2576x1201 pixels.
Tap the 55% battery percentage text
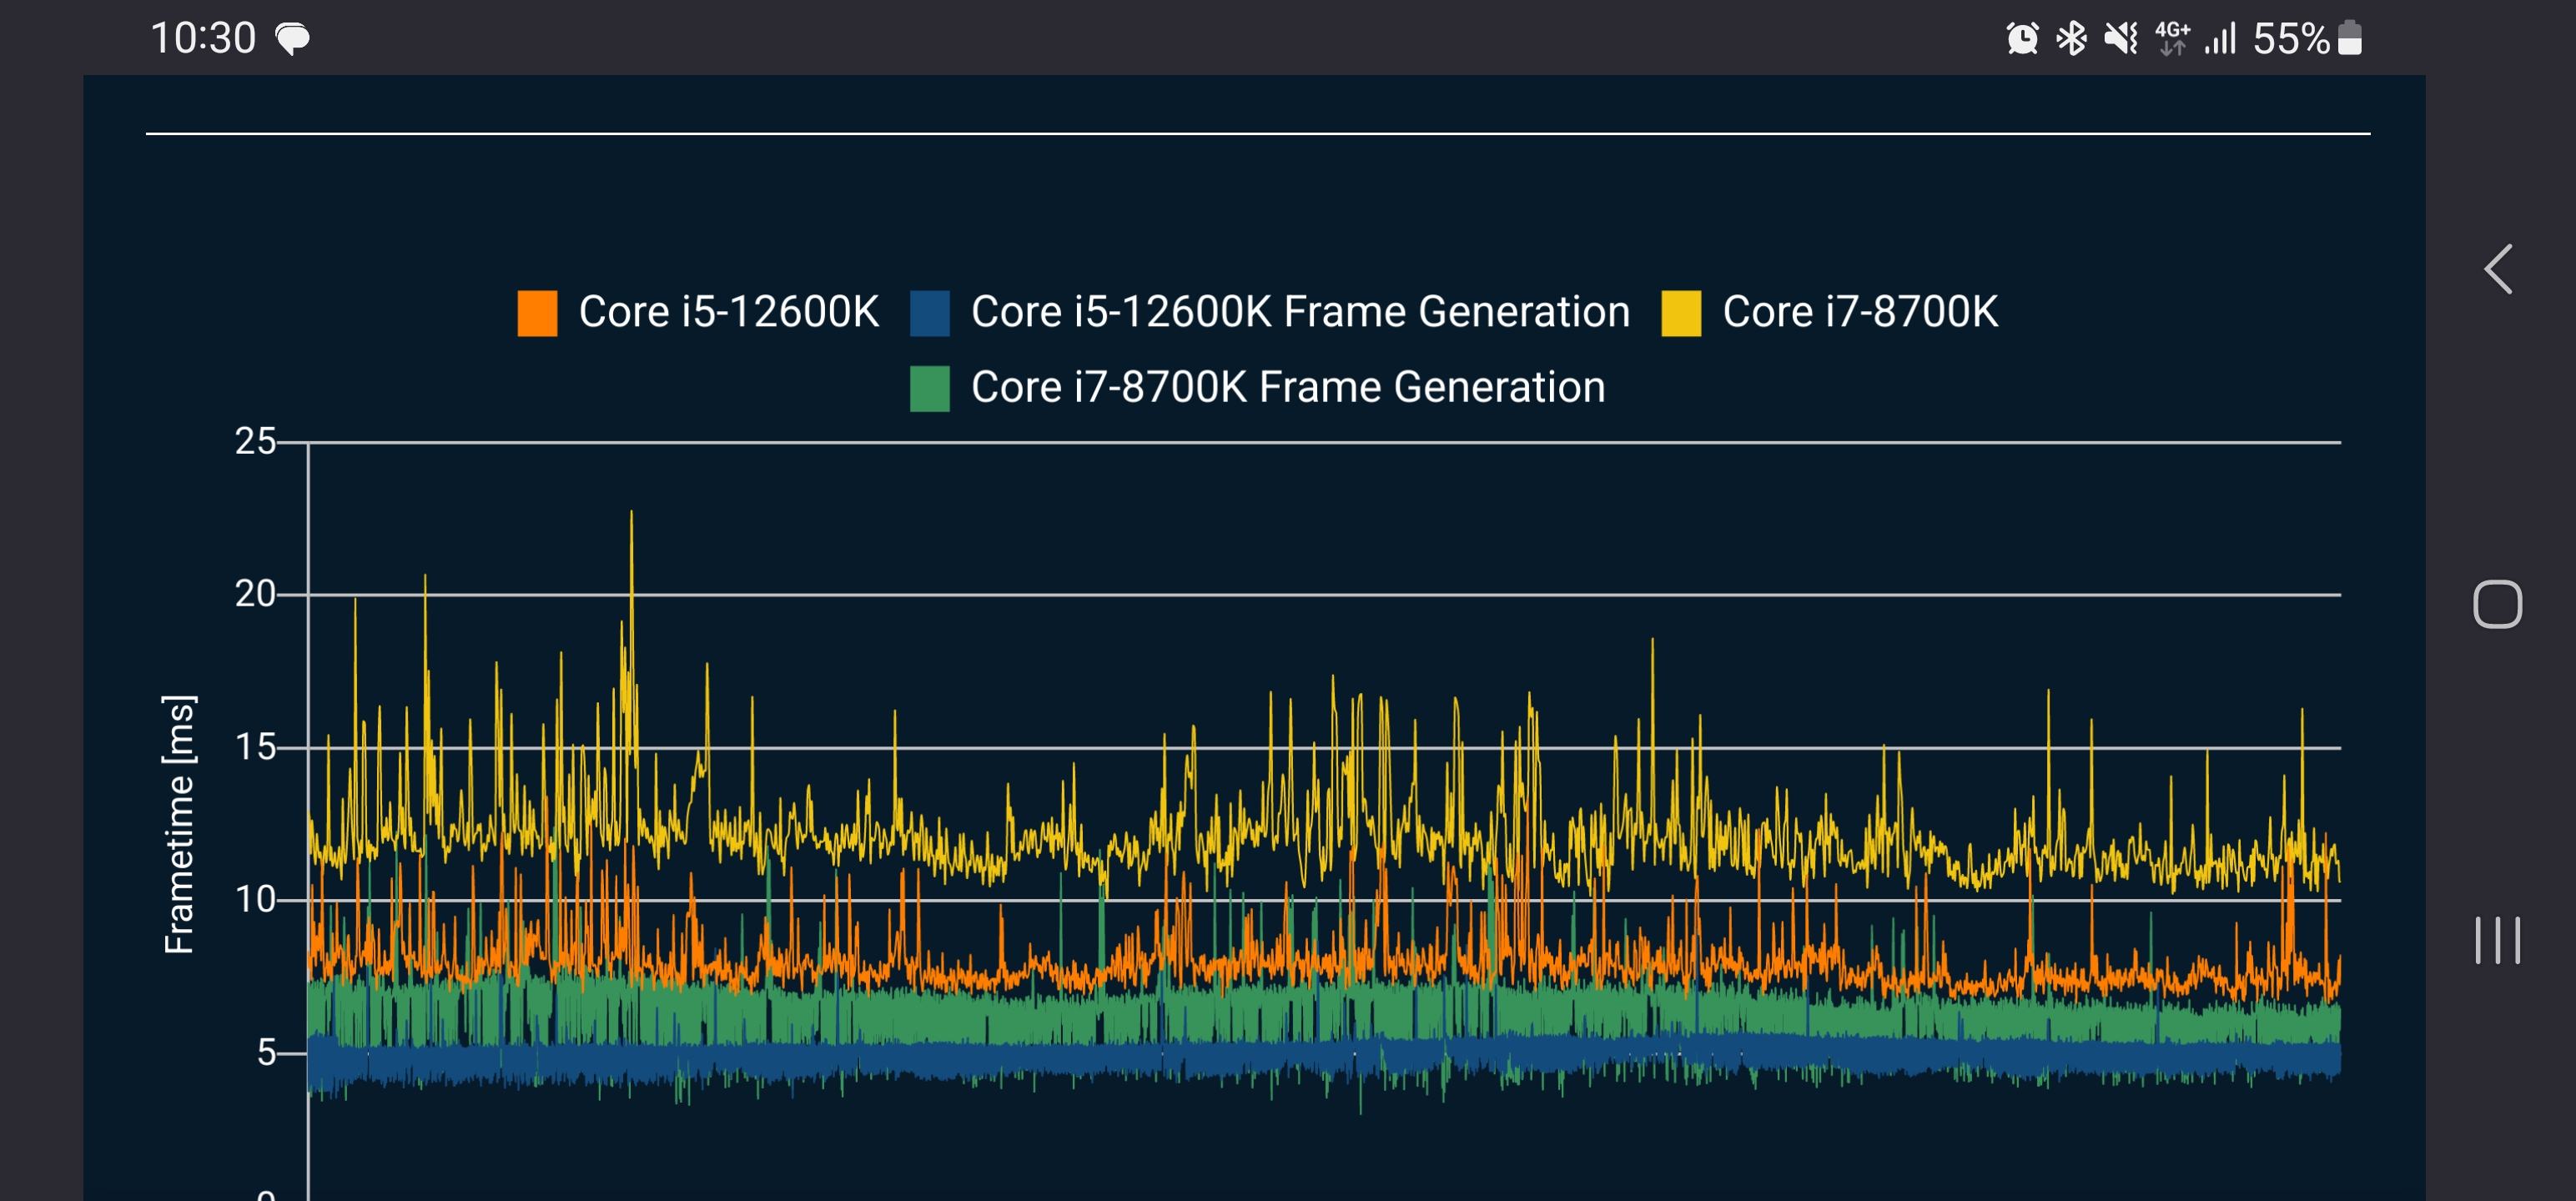pyautogui.click(x=2291, y=39)
